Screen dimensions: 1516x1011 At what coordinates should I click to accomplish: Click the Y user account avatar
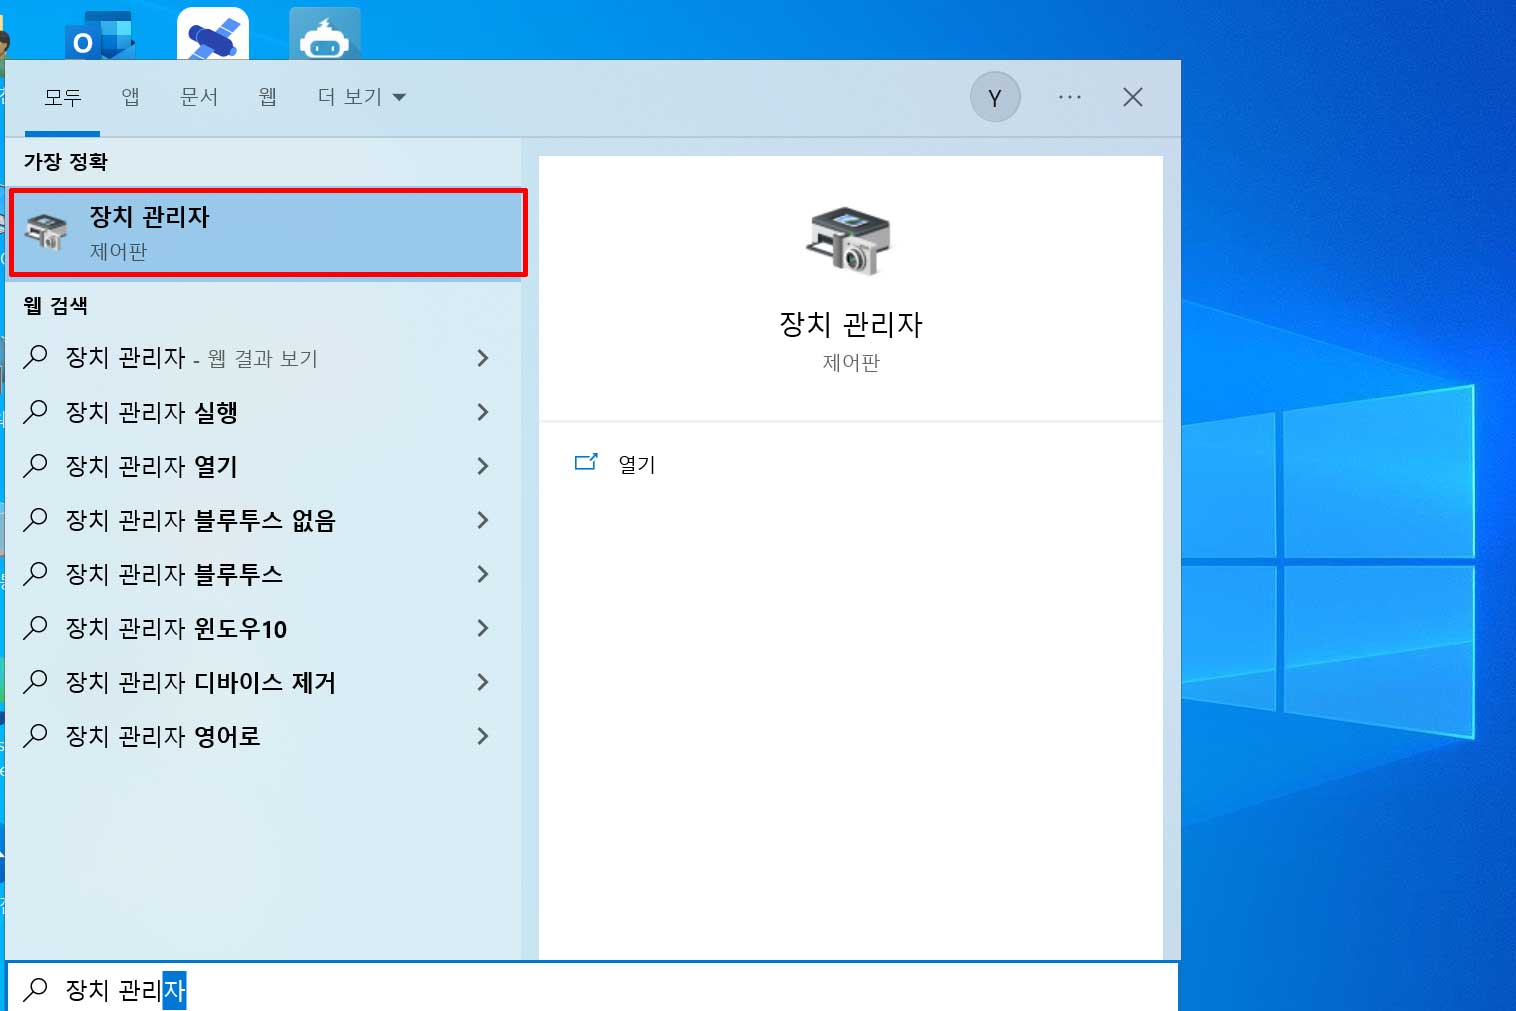click(995, 97)
